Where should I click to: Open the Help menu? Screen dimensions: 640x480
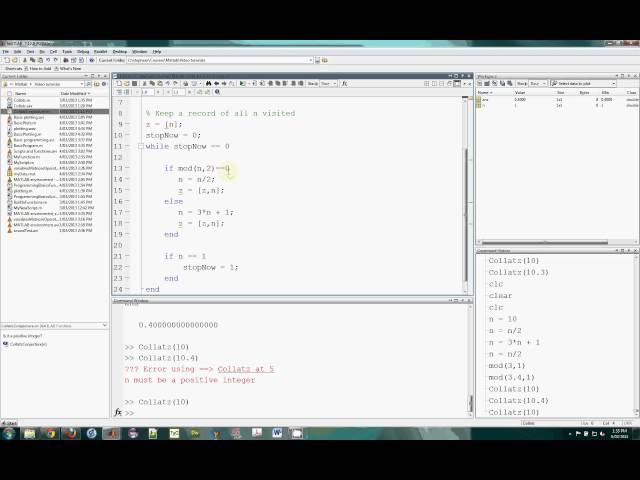point(157,52)
